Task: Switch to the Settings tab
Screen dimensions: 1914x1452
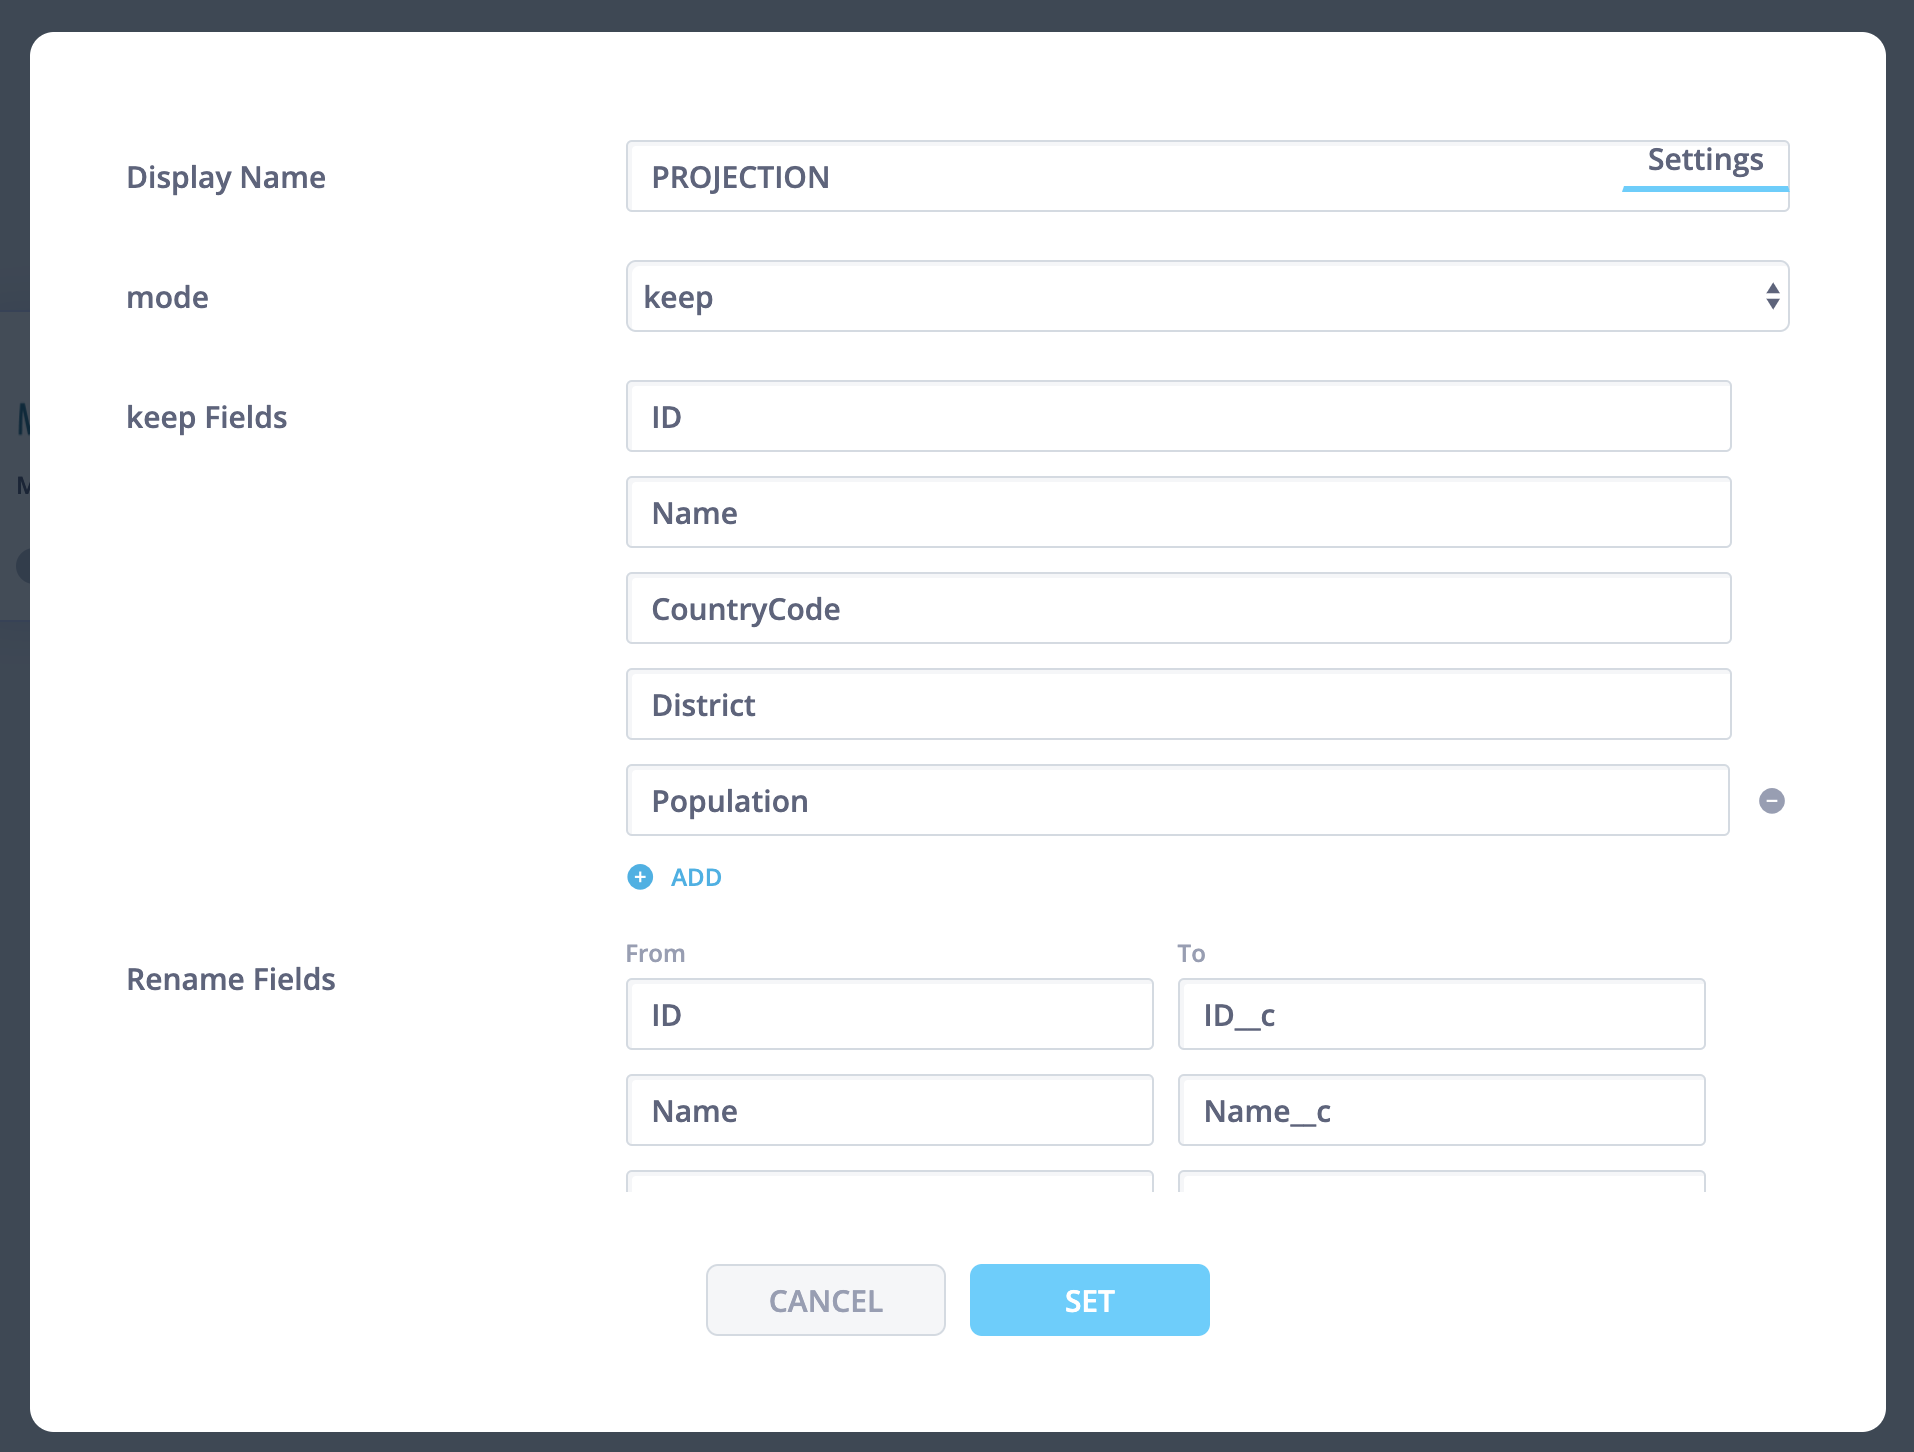Action: point(1704,161)
